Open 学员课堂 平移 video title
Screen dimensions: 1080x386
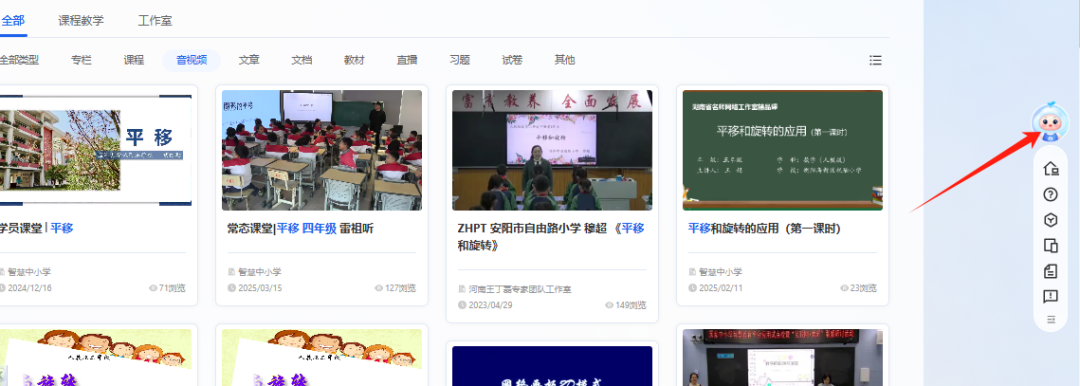(37, 228)
